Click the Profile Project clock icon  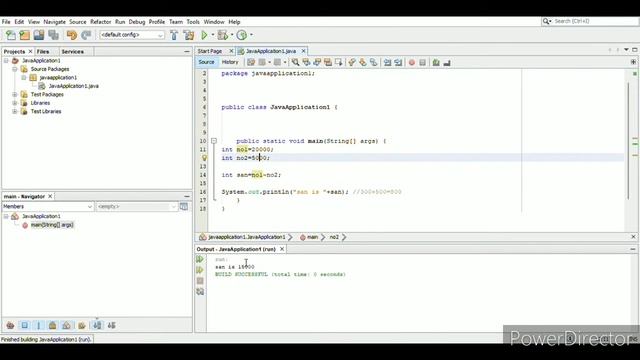(242, 35)
